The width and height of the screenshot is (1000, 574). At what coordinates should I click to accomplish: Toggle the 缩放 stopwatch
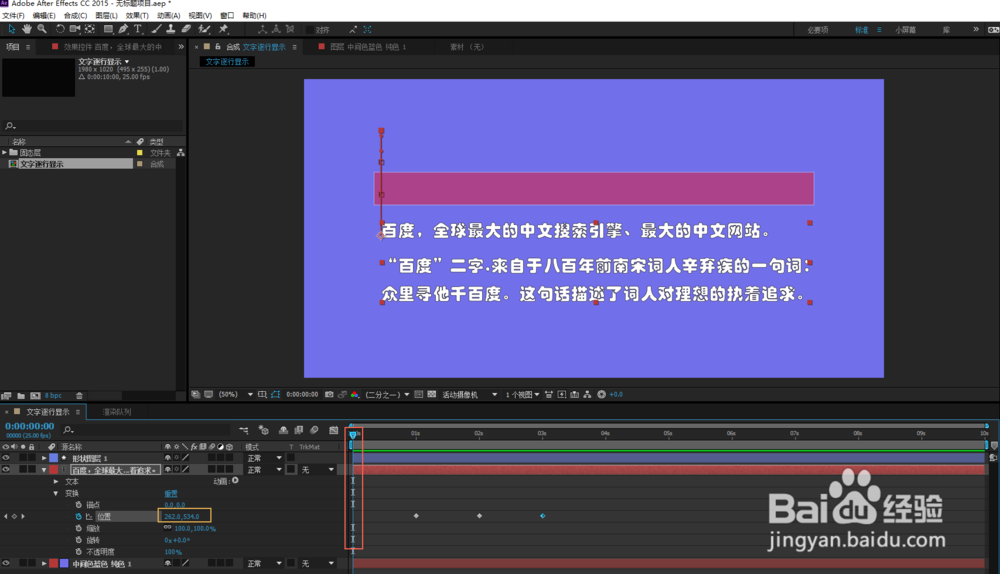pyautogui.click(x=78, y=528)
